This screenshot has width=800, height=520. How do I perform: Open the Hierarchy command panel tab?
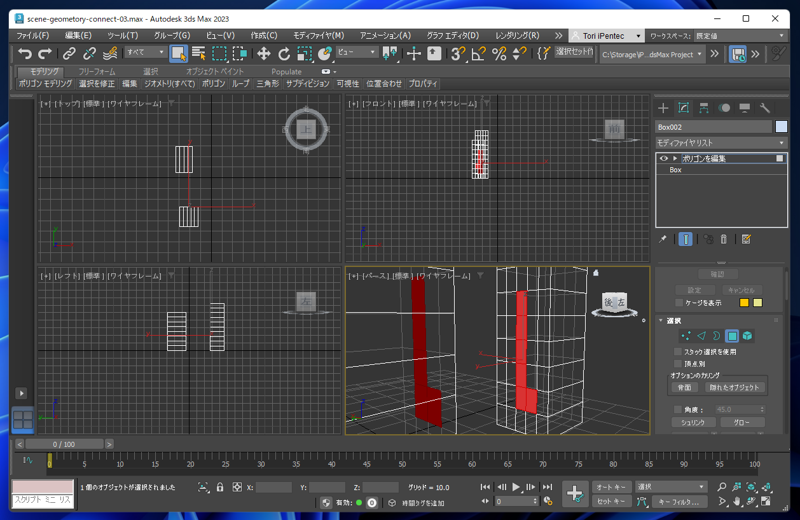704,108
